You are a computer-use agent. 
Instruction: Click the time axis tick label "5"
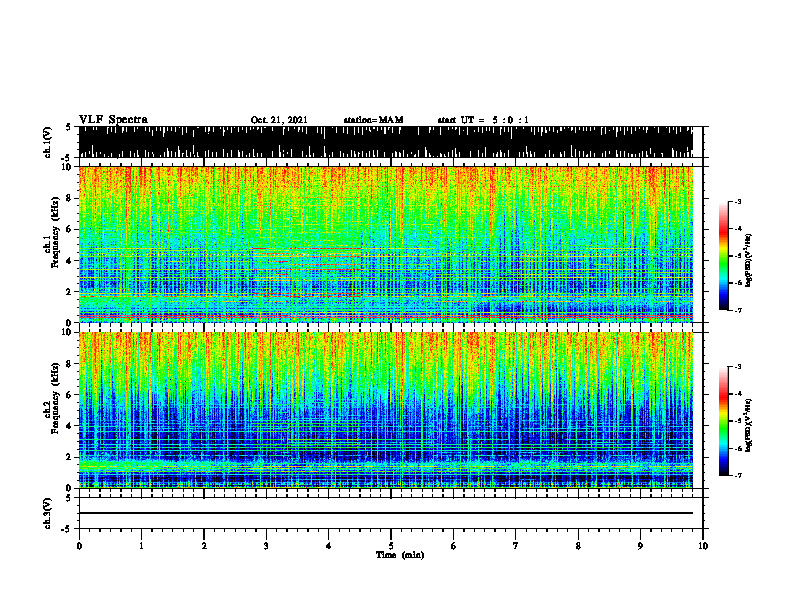(391, 546)
